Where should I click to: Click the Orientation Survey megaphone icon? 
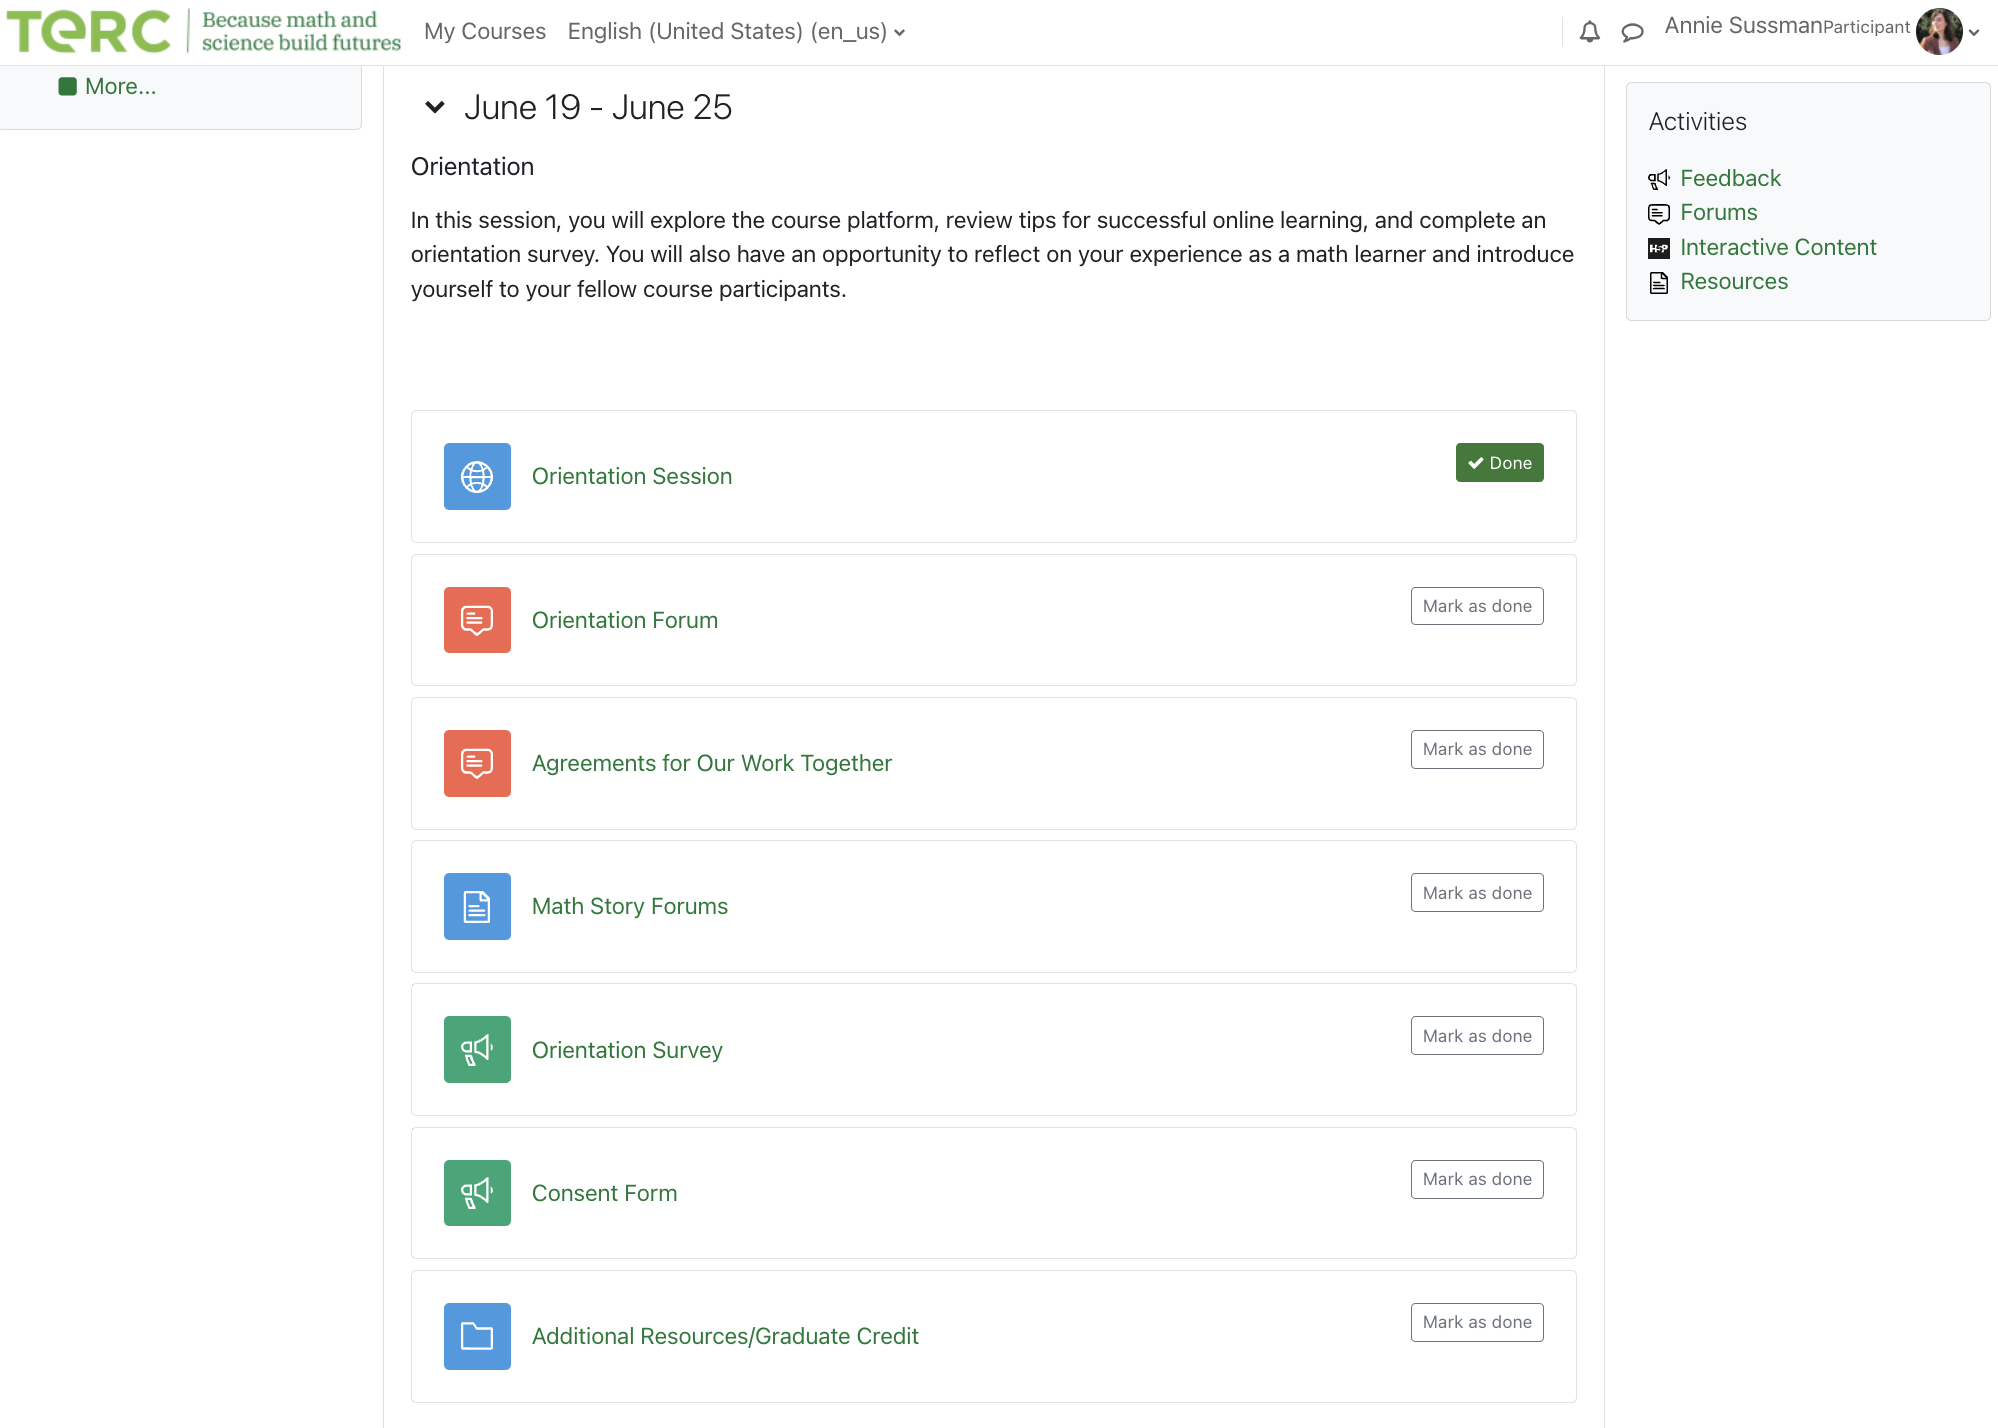(x=477, y=1050)
